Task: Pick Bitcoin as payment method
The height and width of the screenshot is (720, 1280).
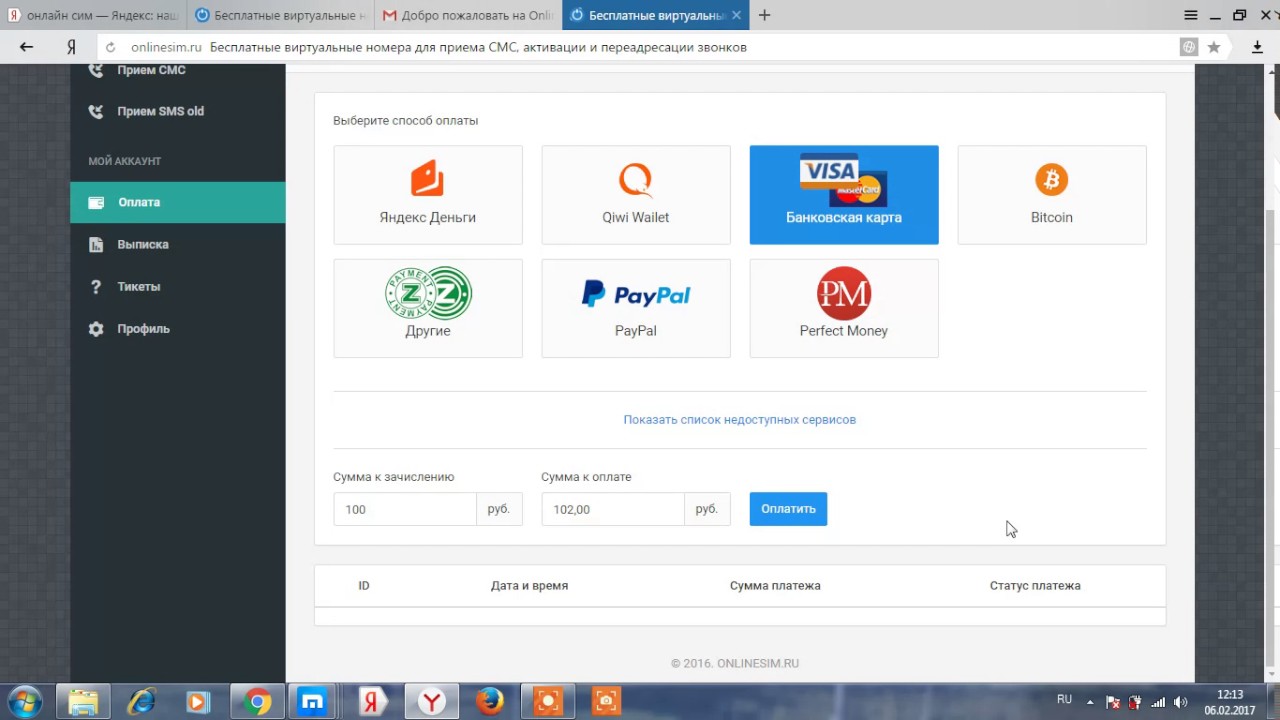Action: (x=1052, y=195)
